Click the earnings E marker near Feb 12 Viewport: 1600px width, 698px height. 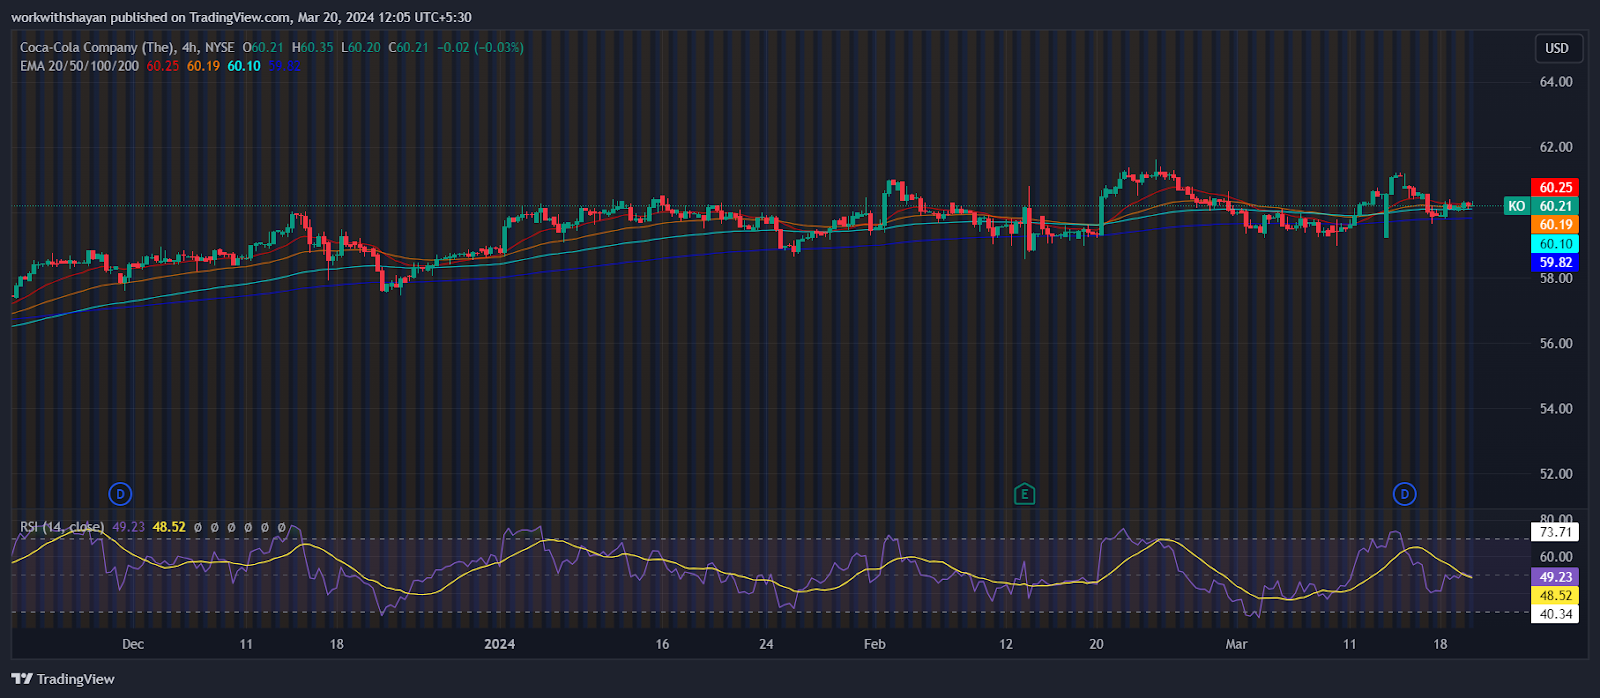1024,493
